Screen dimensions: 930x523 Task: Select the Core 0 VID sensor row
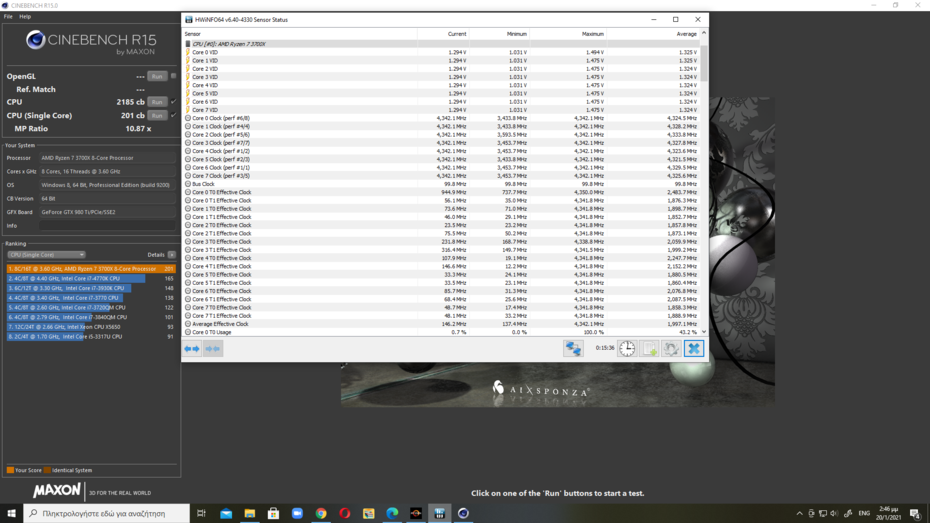442,52
